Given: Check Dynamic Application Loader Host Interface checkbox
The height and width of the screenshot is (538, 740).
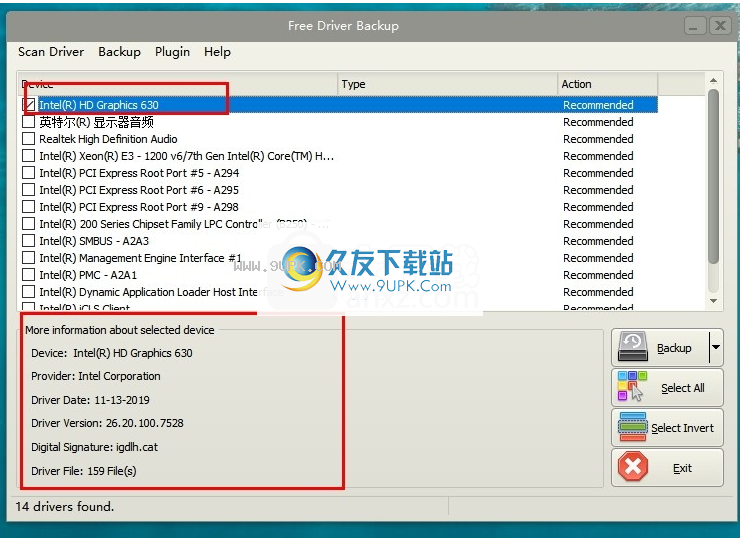Looking at the screenshot, I should [29, 292].
